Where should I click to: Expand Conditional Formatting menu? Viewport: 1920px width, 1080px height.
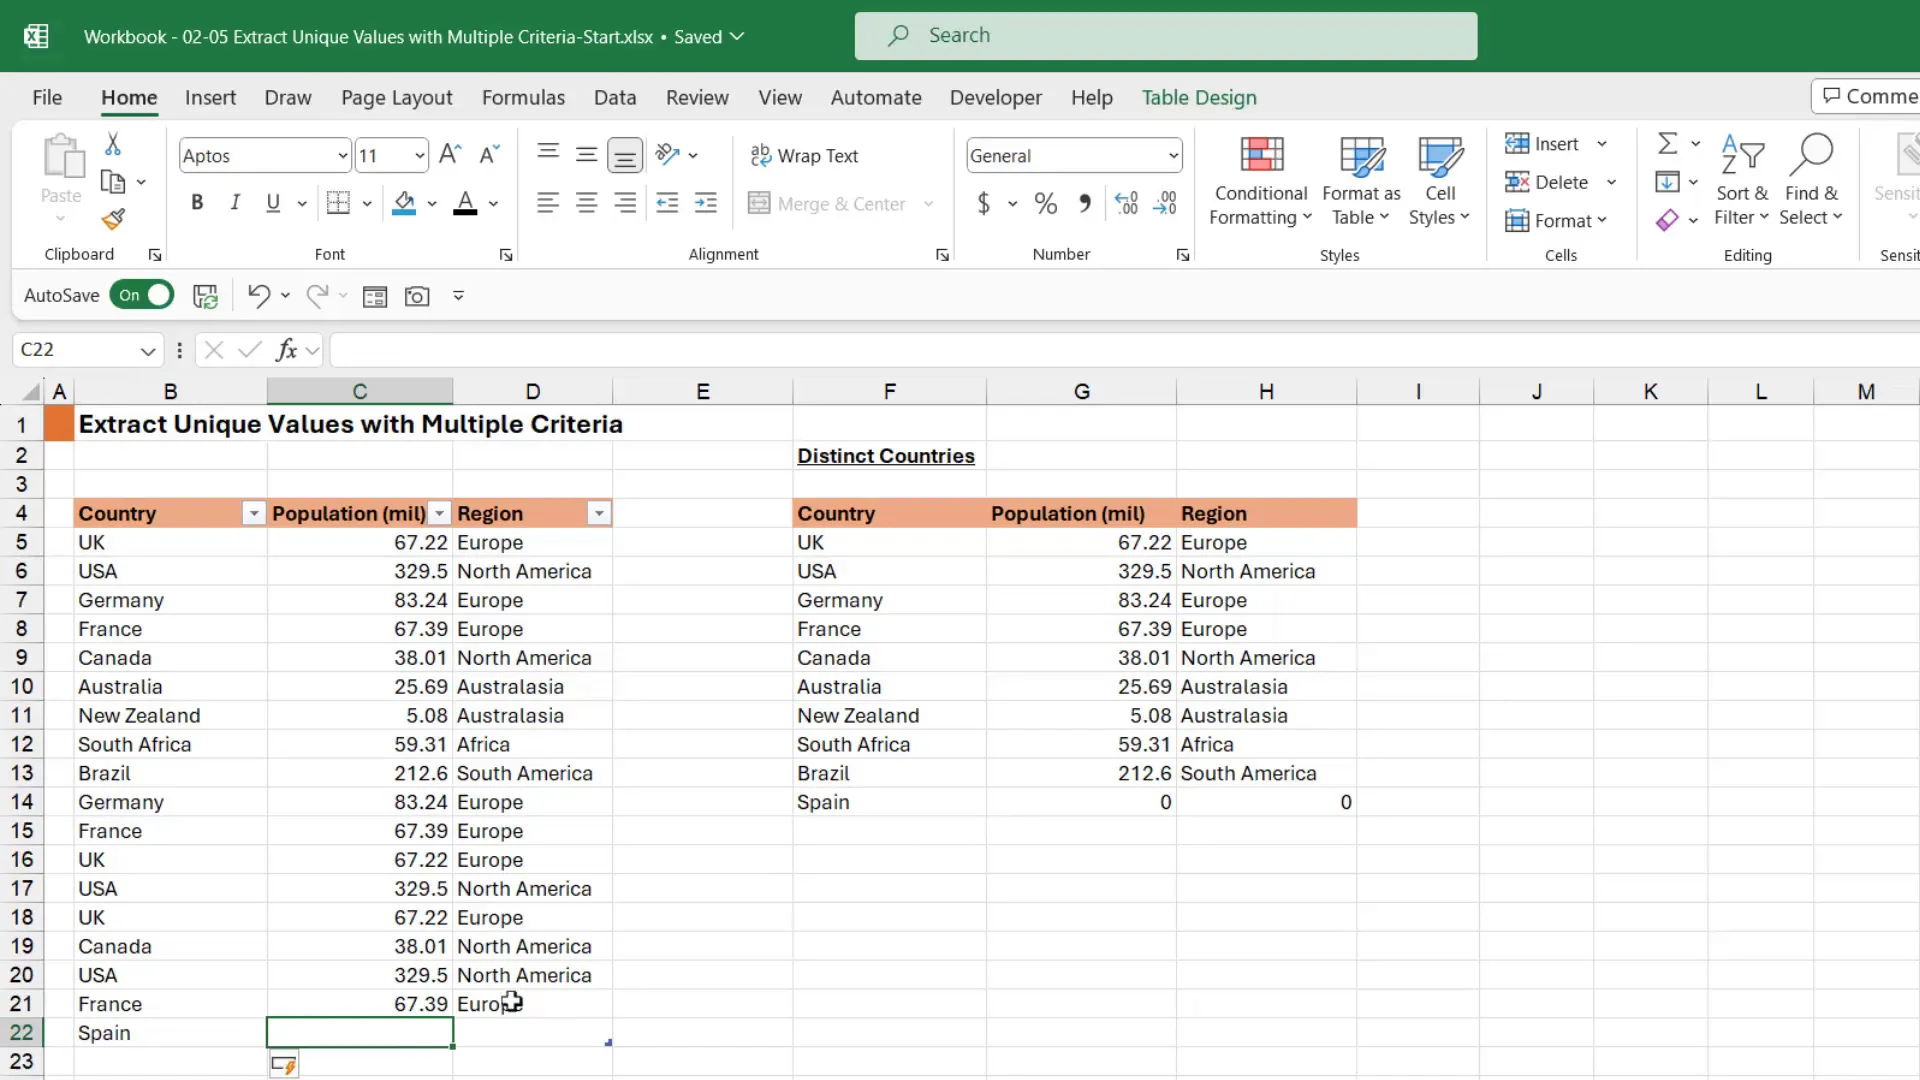1260,182
